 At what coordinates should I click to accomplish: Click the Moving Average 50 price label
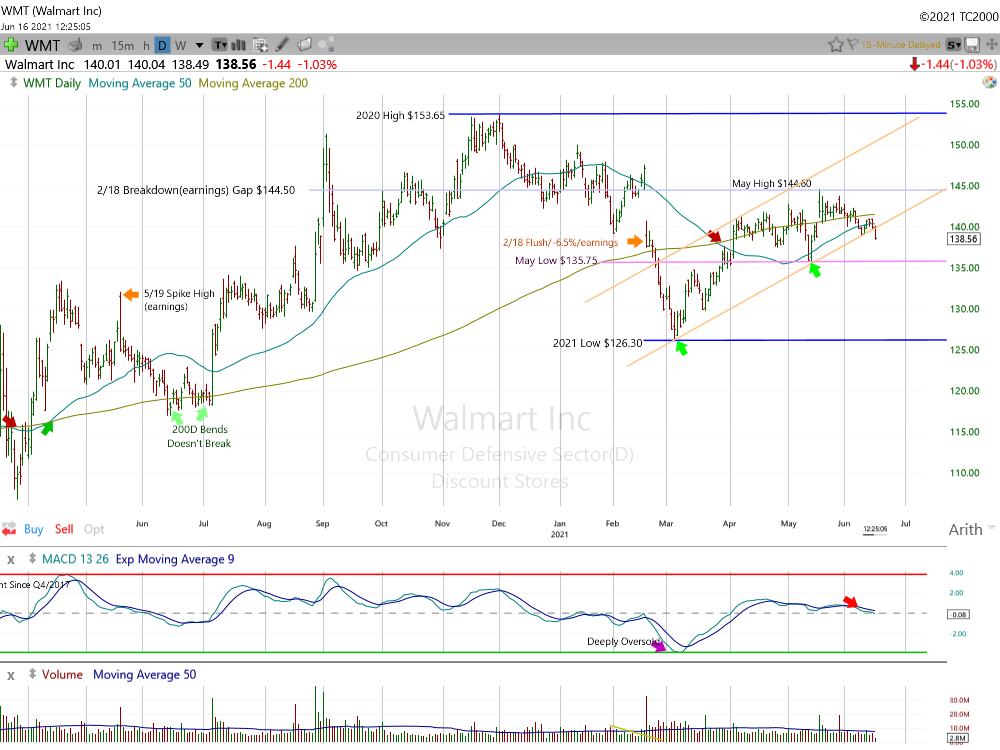coord(140,83)
